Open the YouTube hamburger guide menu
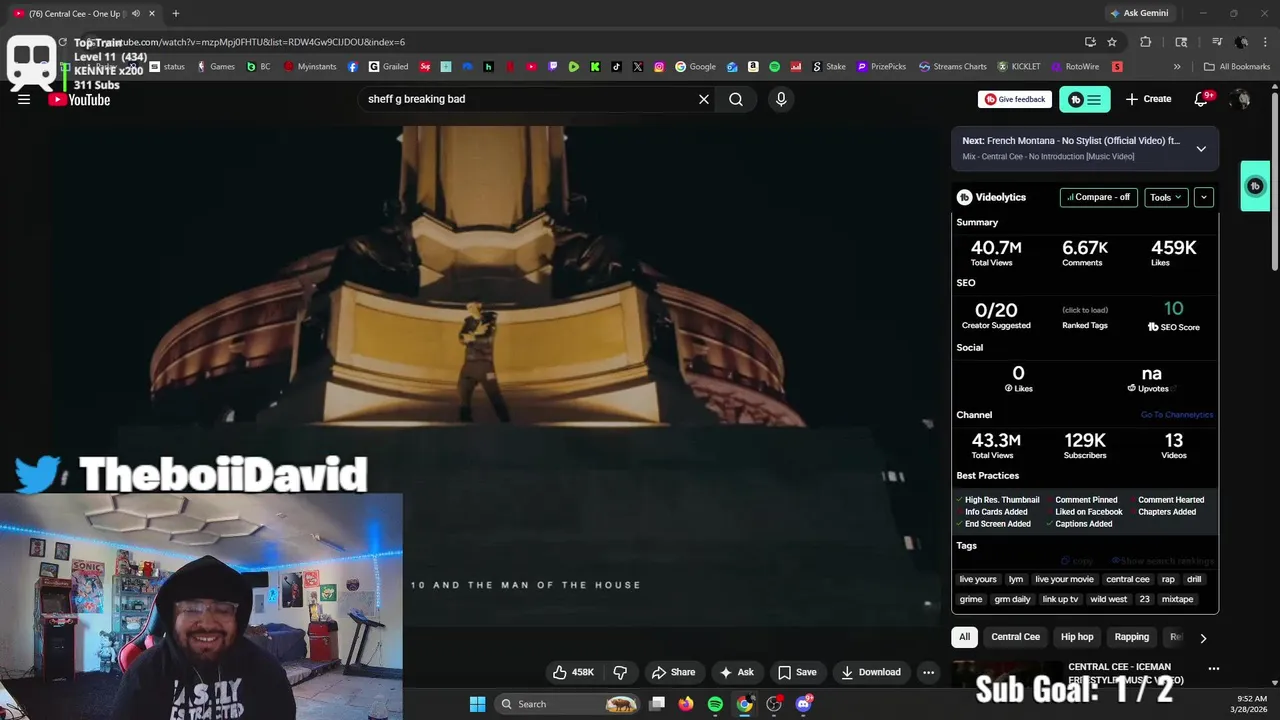Image resolution: width=1280 pixels, height=720 pixels. pos(24,99)
